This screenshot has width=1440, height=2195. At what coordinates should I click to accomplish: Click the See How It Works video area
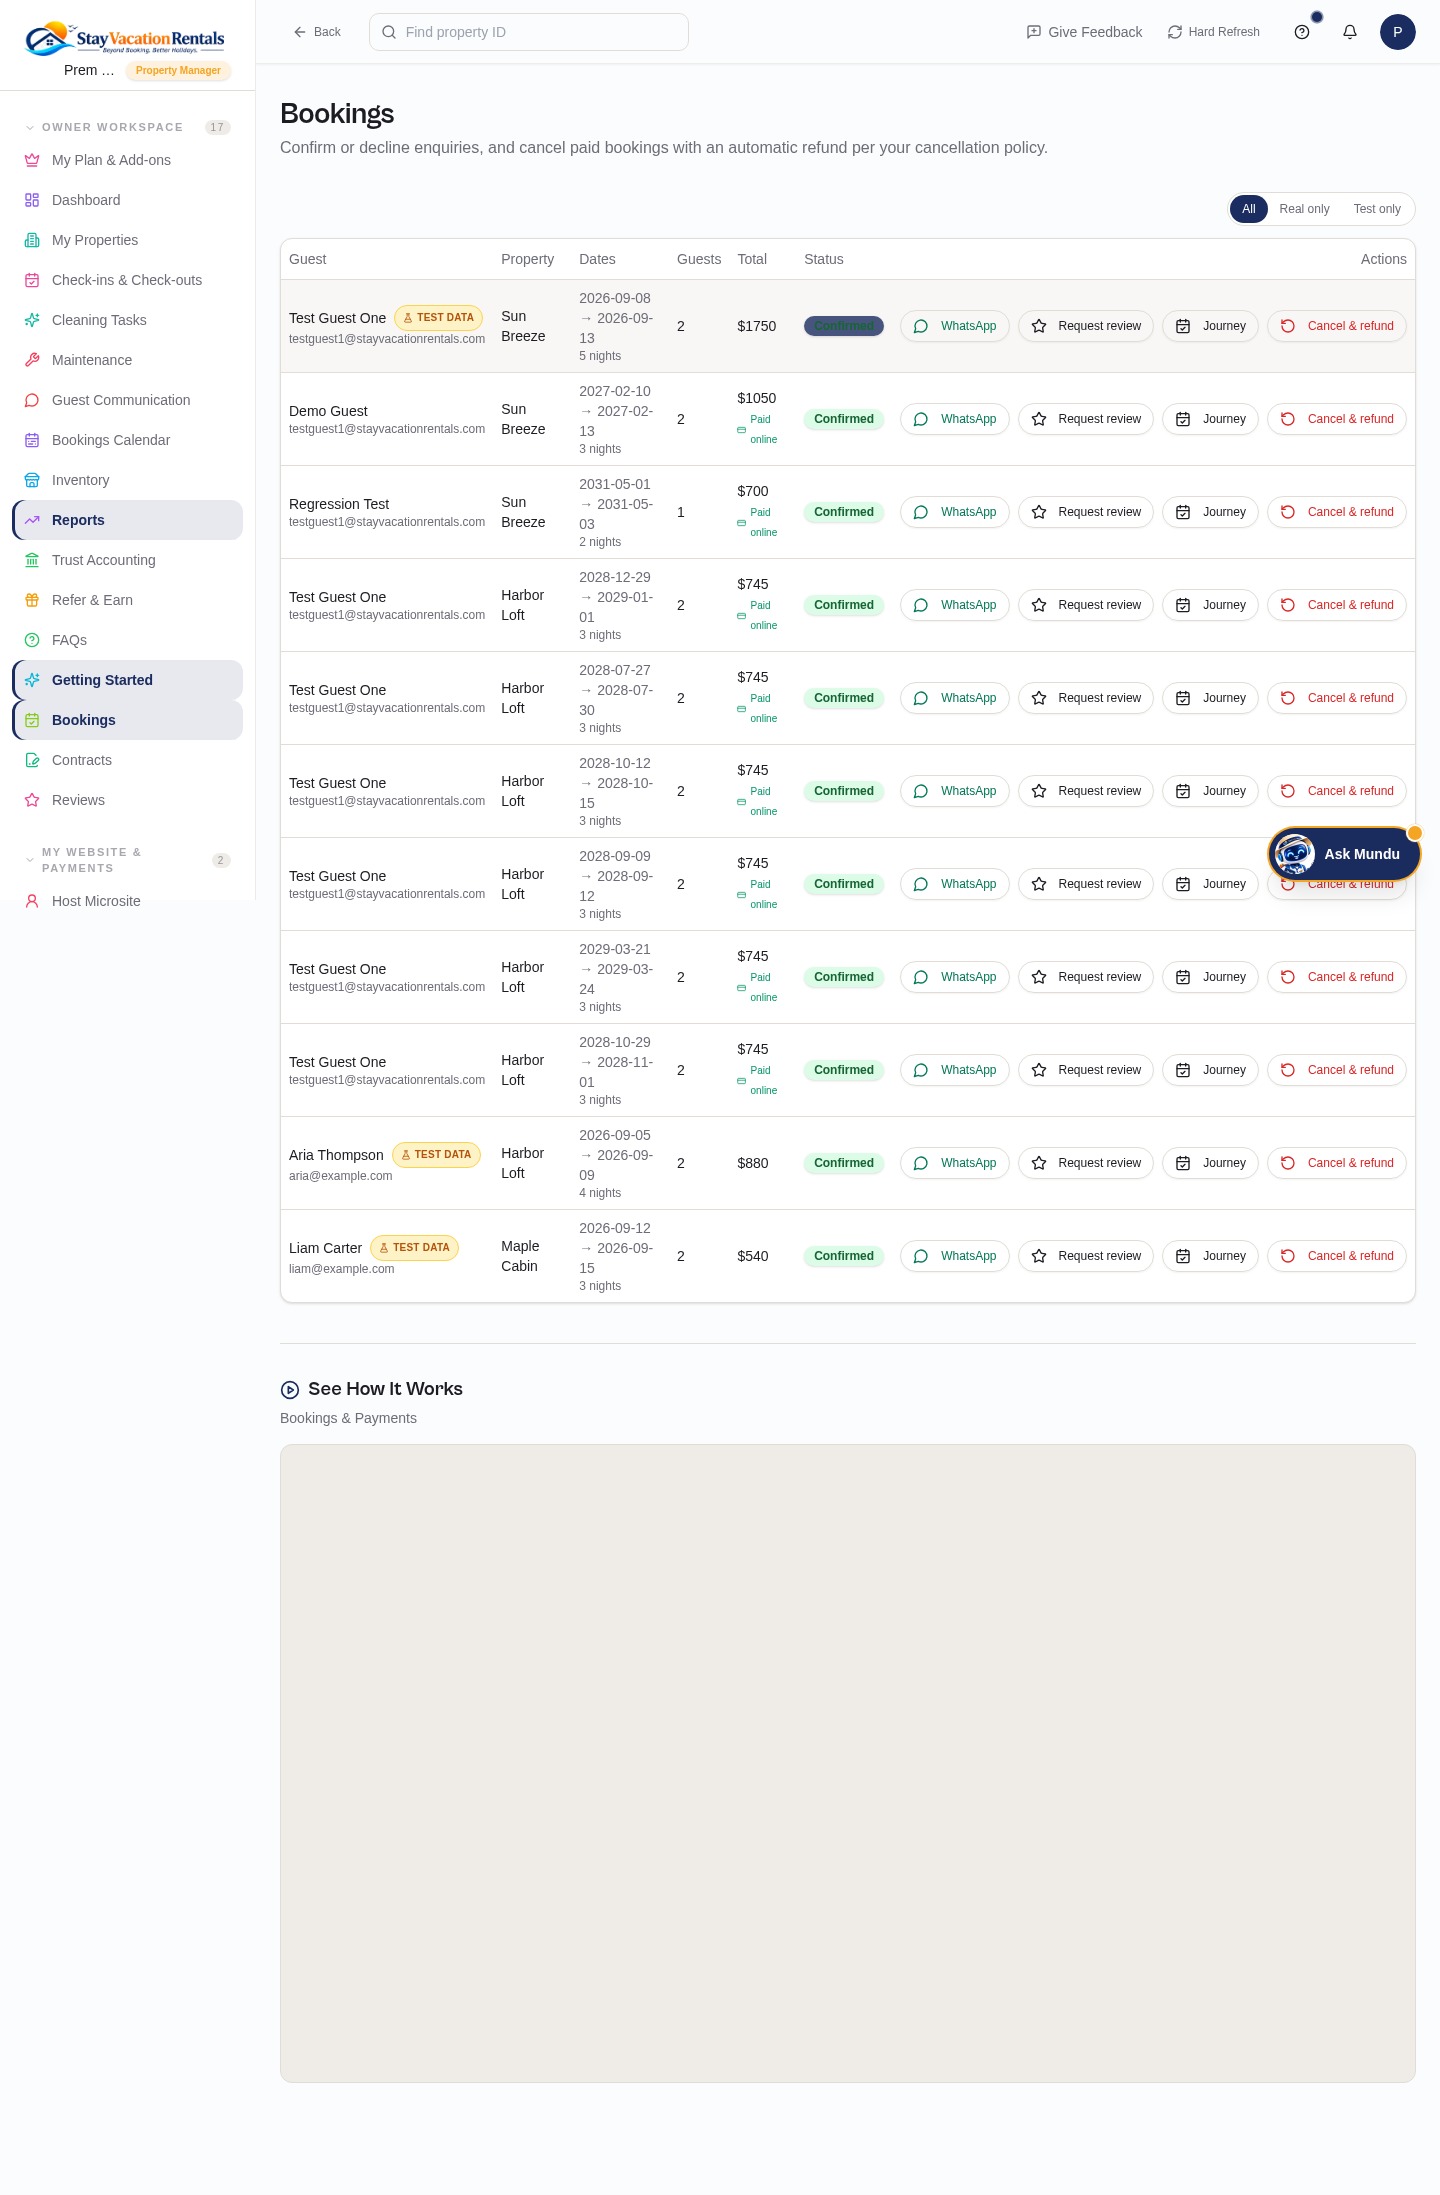848,1763
